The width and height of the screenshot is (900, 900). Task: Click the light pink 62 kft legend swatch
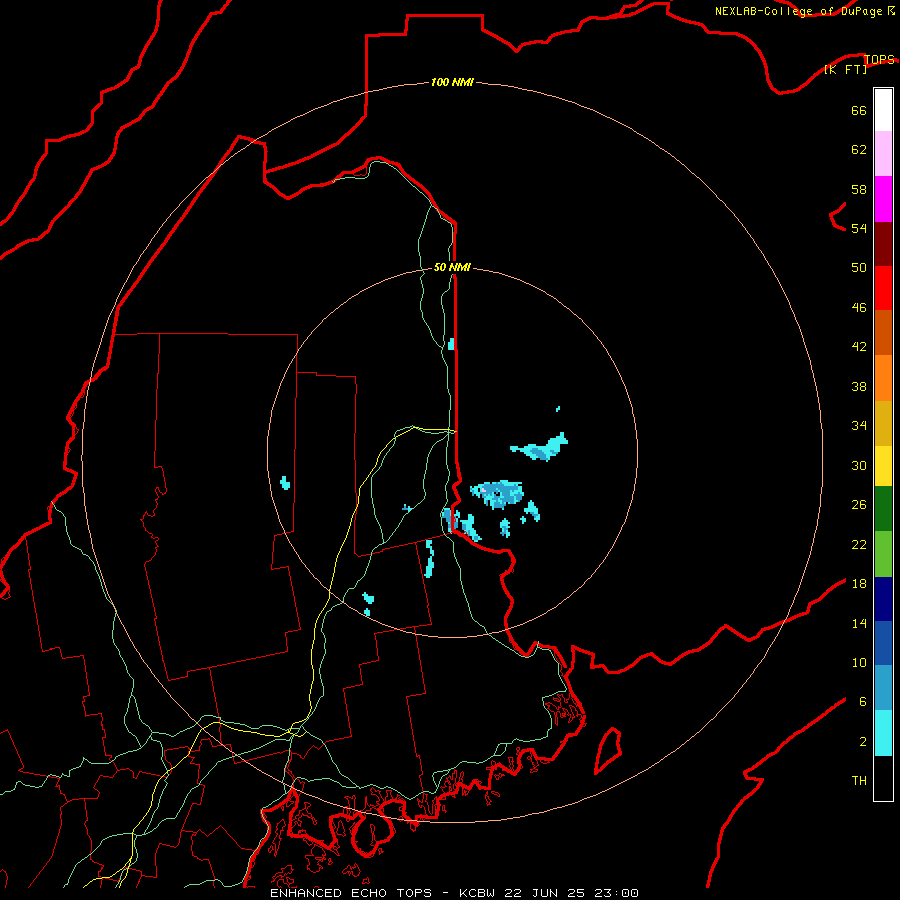(883, 153)
